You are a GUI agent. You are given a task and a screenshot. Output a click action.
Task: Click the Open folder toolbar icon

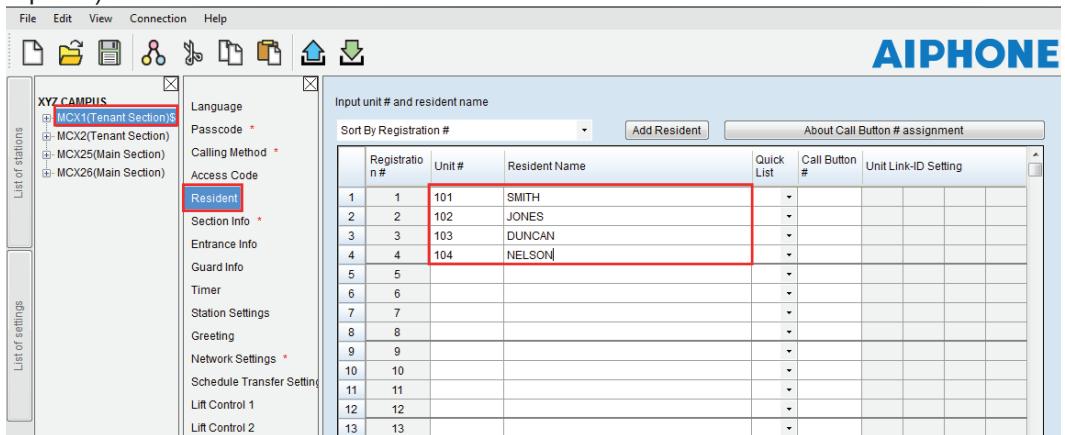71,52
